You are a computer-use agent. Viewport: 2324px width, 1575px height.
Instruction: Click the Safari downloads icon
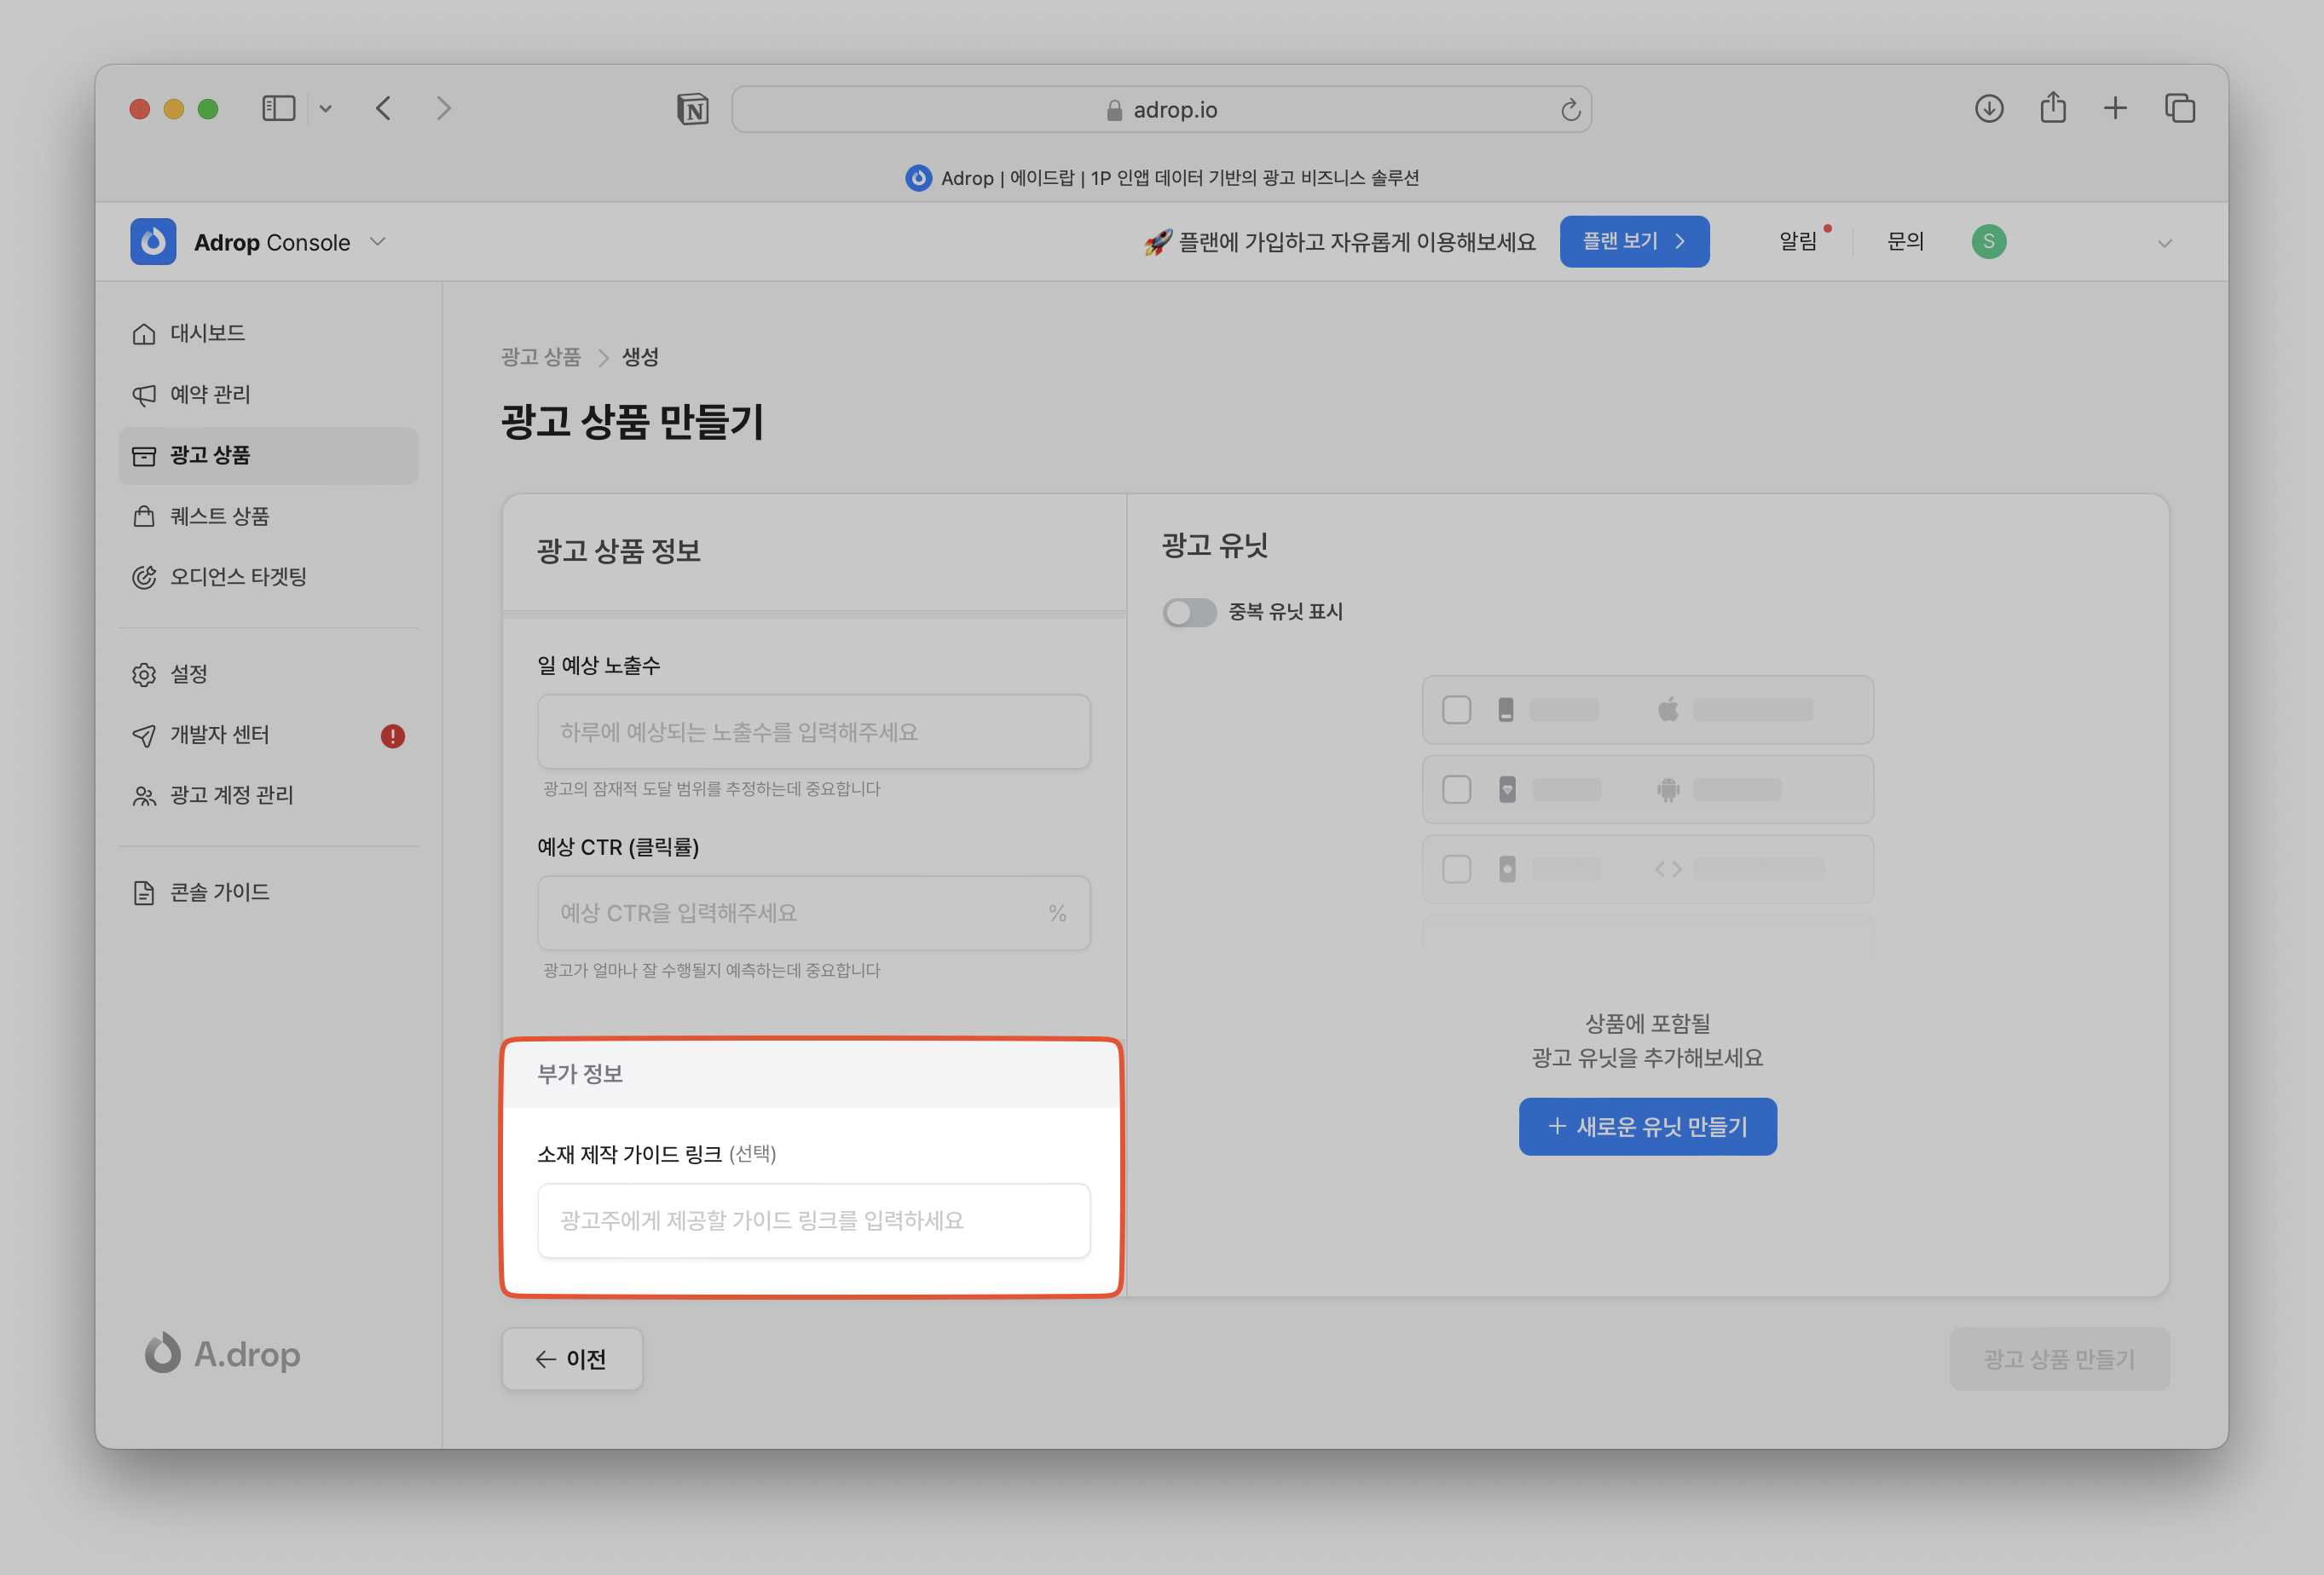pyautogui.click(x=1988, y=109)
